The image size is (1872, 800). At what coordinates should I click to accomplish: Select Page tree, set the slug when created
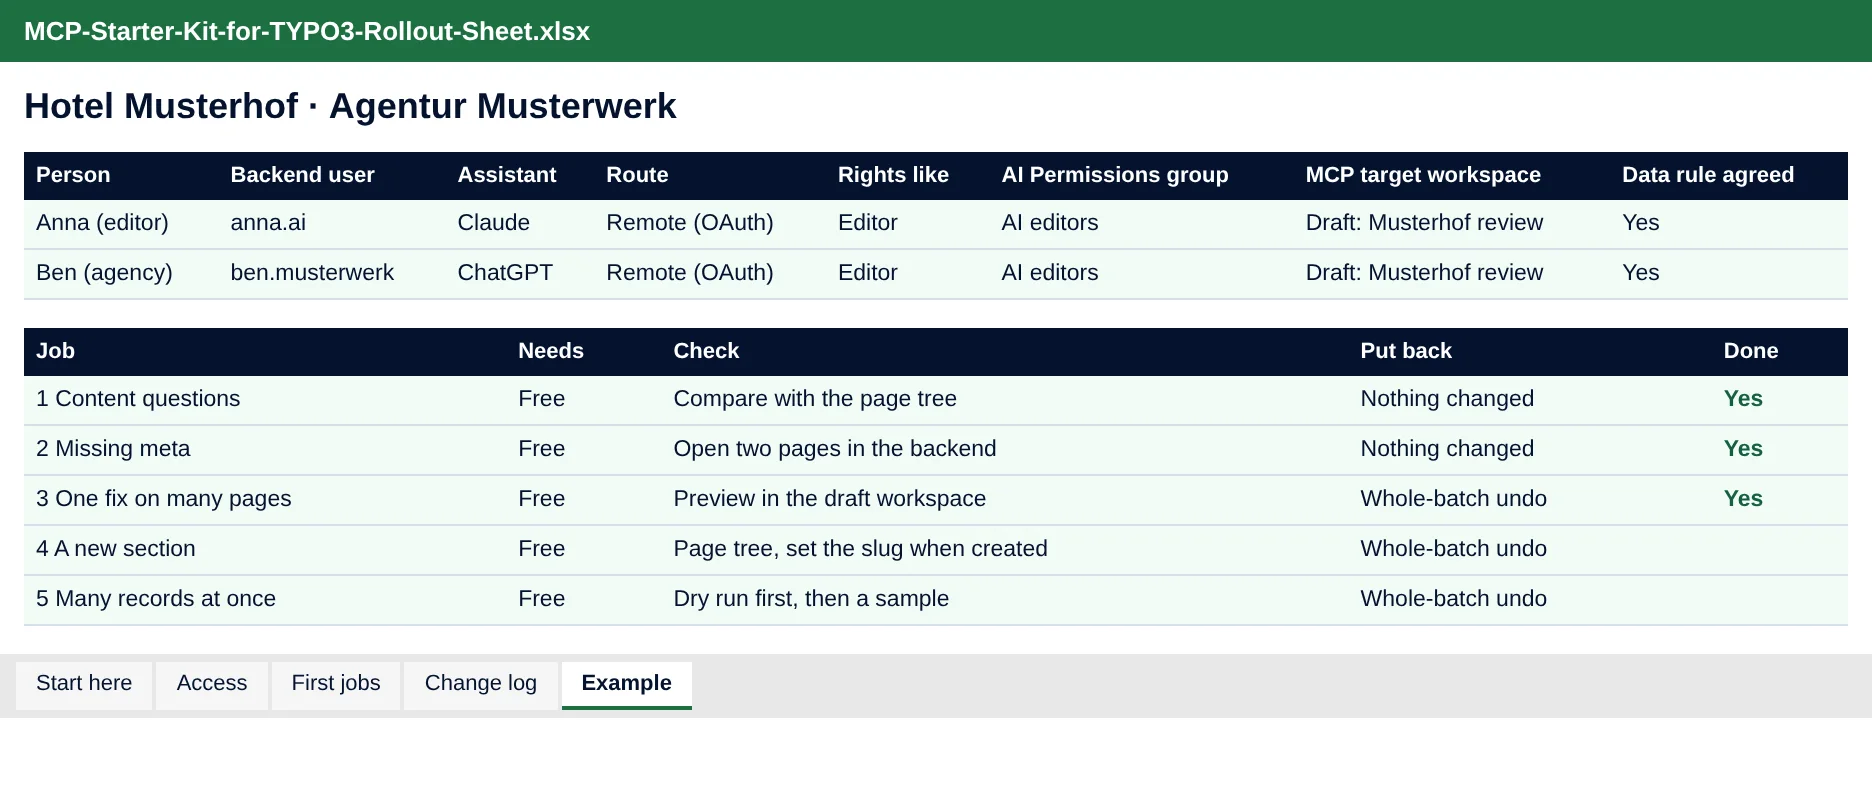click(860, 549)
